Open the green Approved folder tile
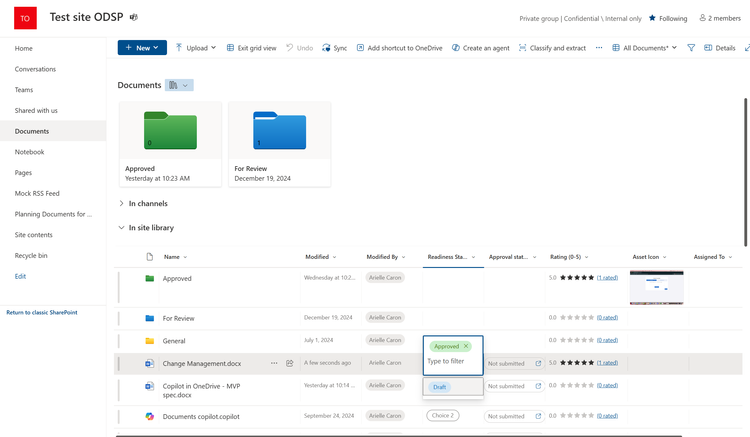The height and width of the screenshot is (437, 750). pyautogui.click(x=170, y=144)
